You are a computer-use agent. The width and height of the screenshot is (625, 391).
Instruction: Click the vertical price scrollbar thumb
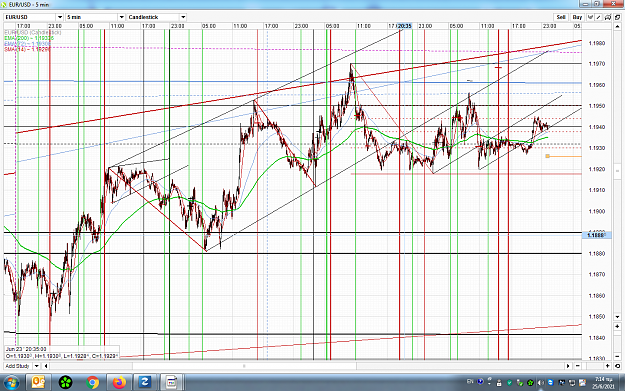[617, 171]
